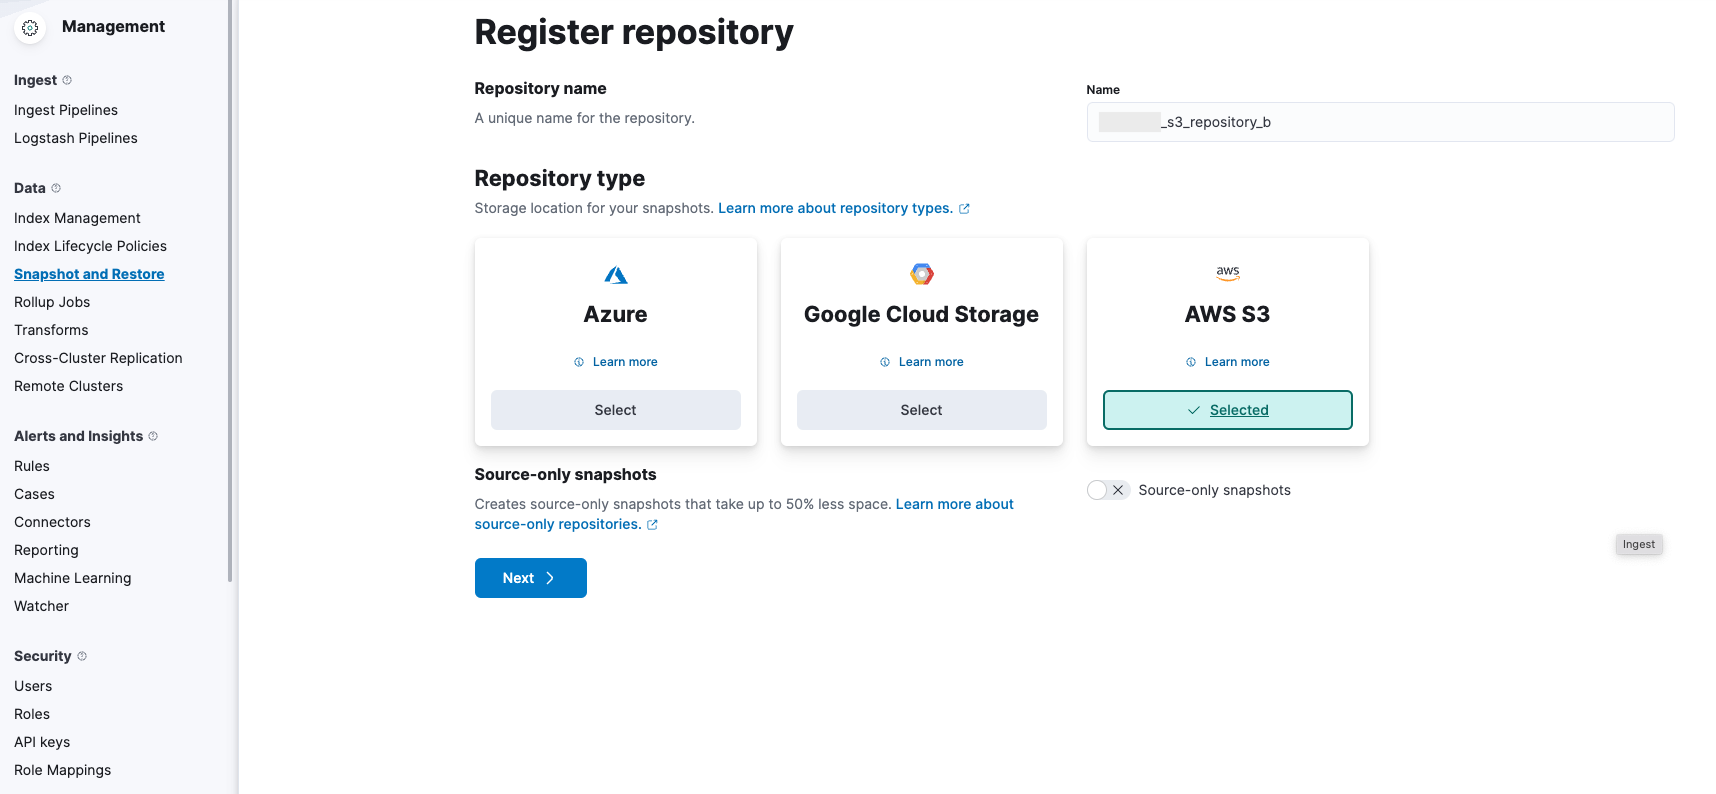Click the info icon next to Data
The height and width of the screenshot is (794, 1716).
56,188
